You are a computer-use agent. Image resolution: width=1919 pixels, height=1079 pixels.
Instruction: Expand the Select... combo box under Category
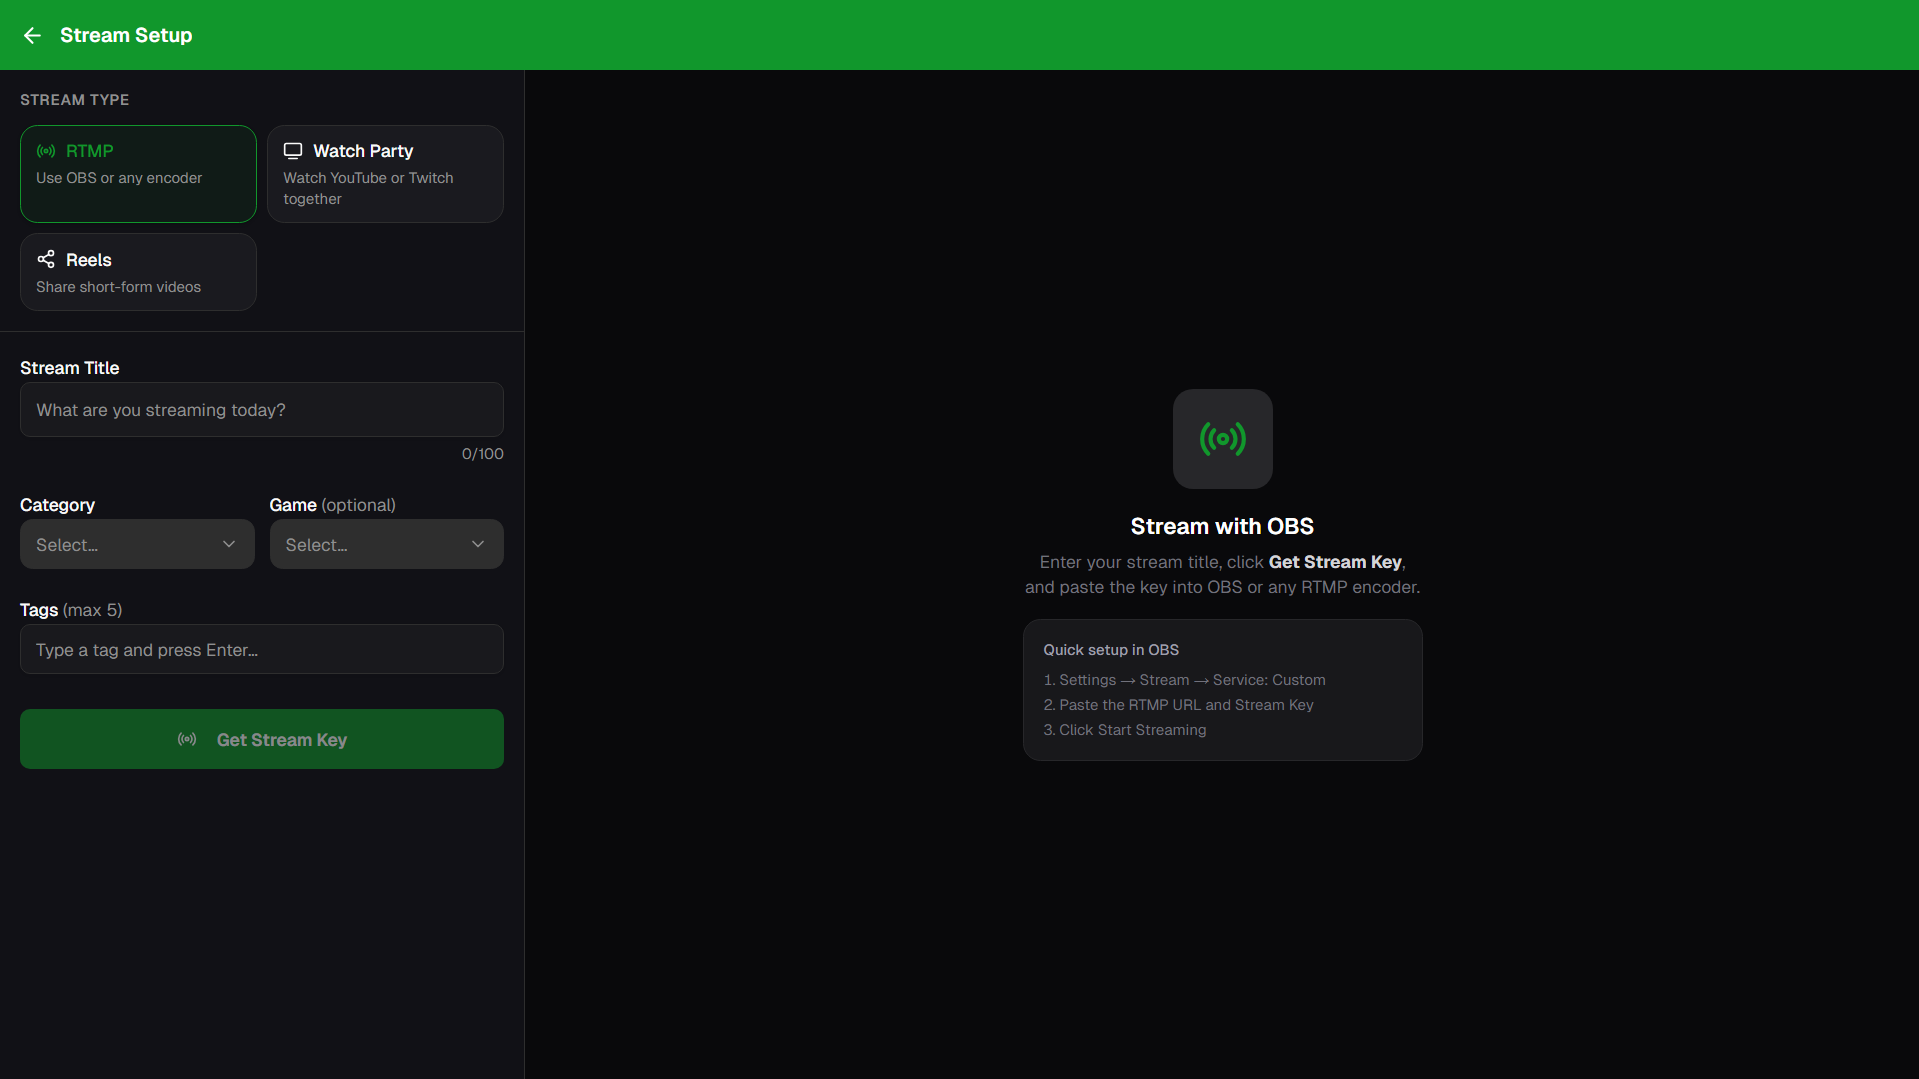point(136,544)
